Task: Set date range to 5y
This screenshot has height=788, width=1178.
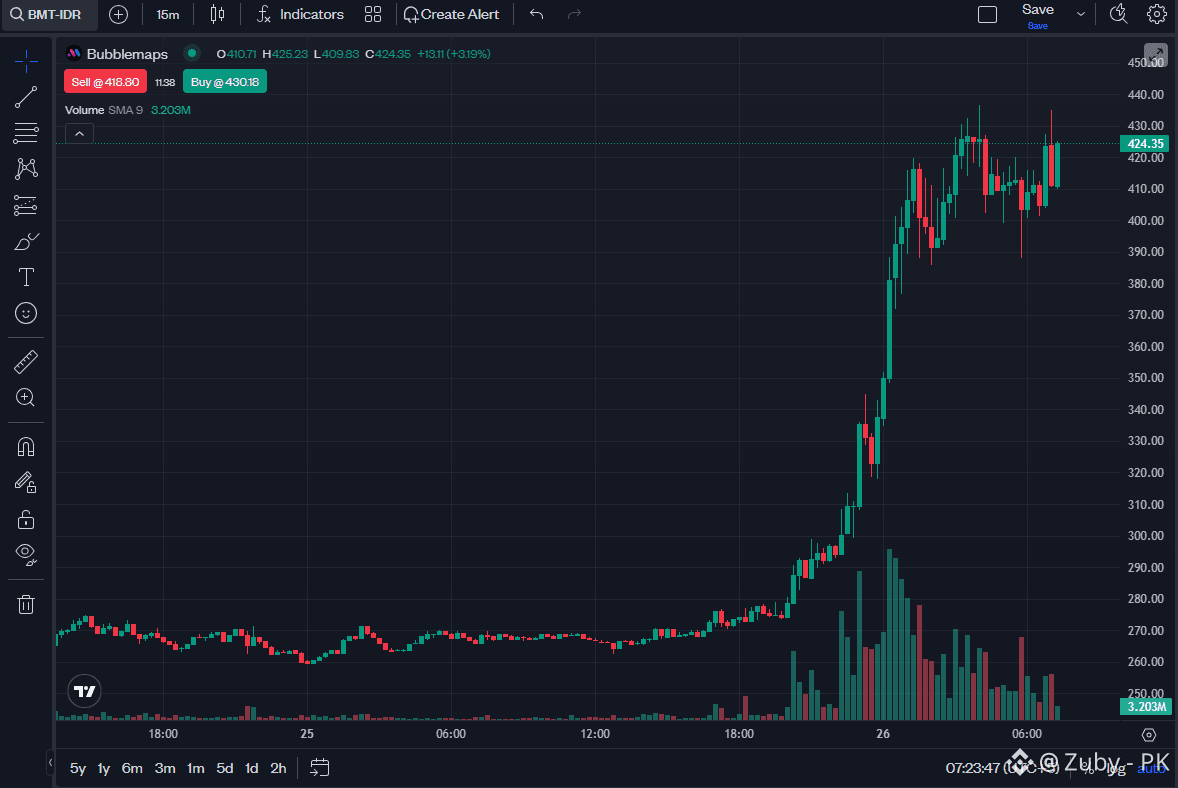Action: (77, 768)
